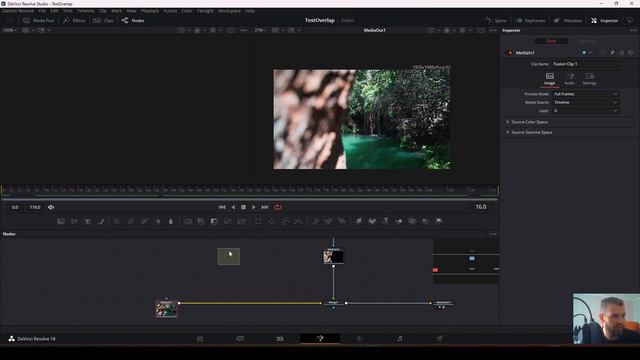Toggle the Media Pool panel
The image size is (640, 360).
[39, 20]
